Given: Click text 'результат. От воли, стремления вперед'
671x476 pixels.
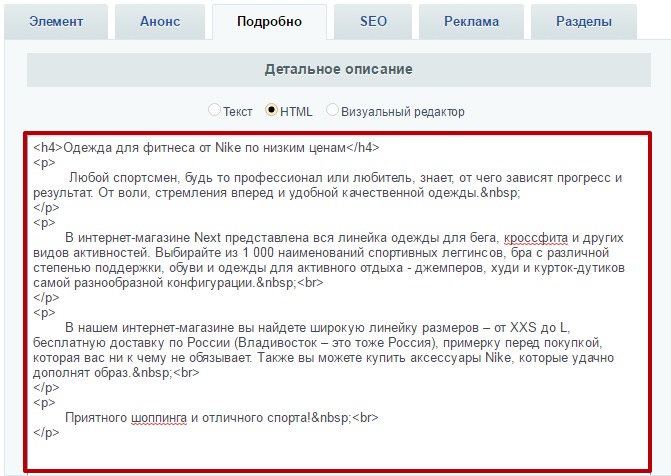Looking at the screenshot, I should [x=154, y=193].
